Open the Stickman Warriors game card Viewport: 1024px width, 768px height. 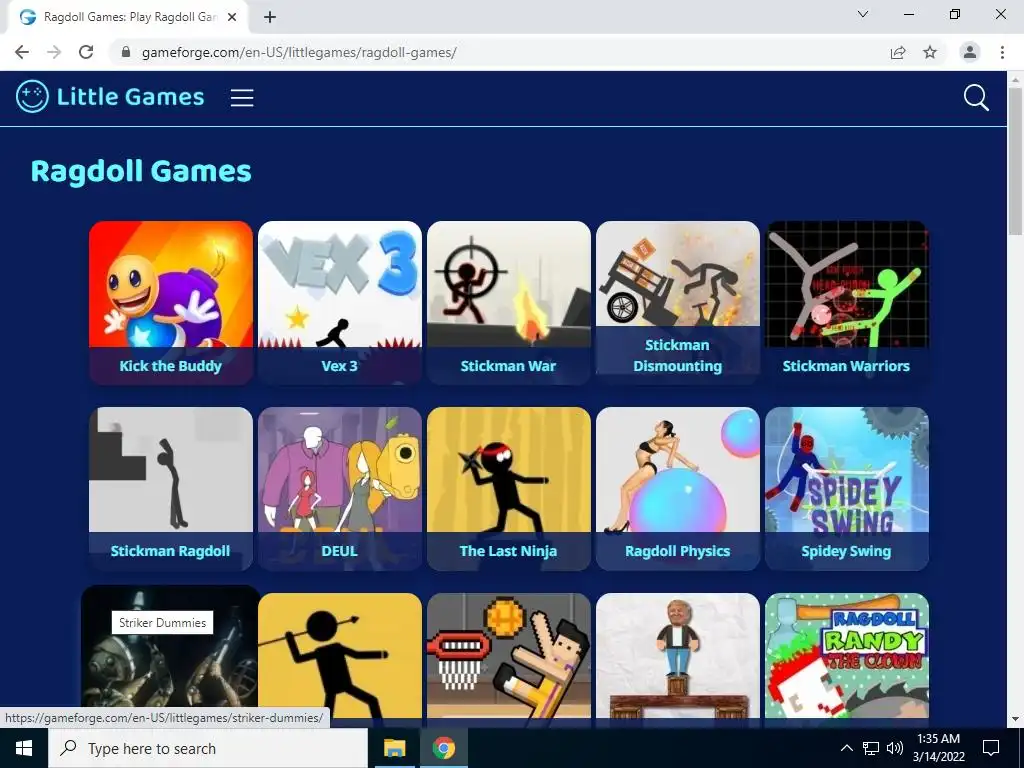[x=846, y=302]
